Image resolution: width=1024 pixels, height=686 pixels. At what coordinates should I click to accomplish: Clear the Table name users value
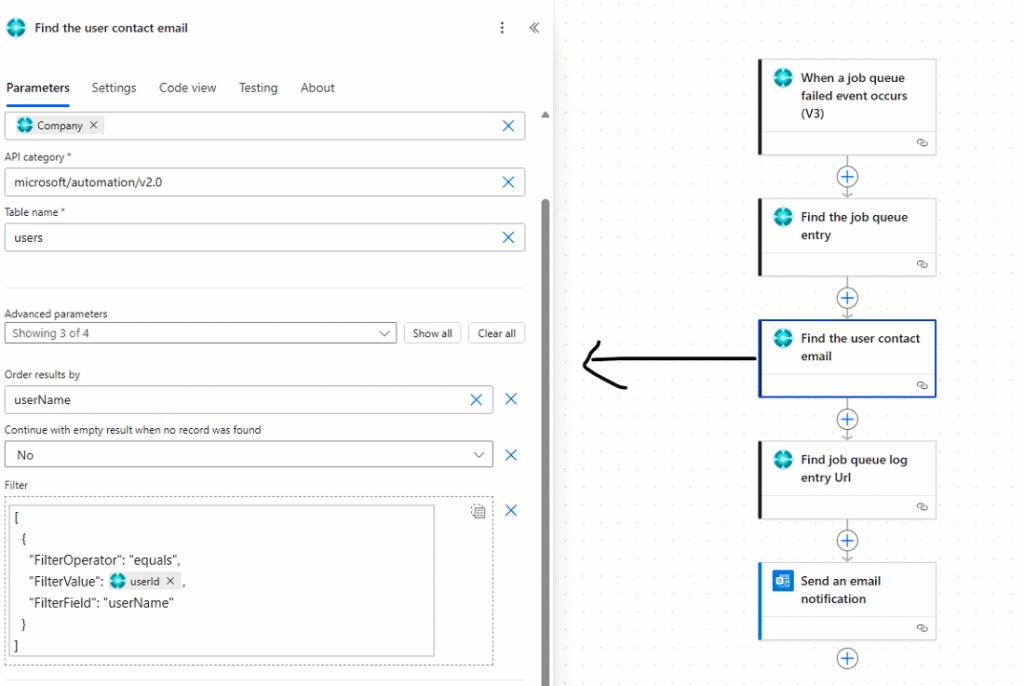click(x=508, y=237)
